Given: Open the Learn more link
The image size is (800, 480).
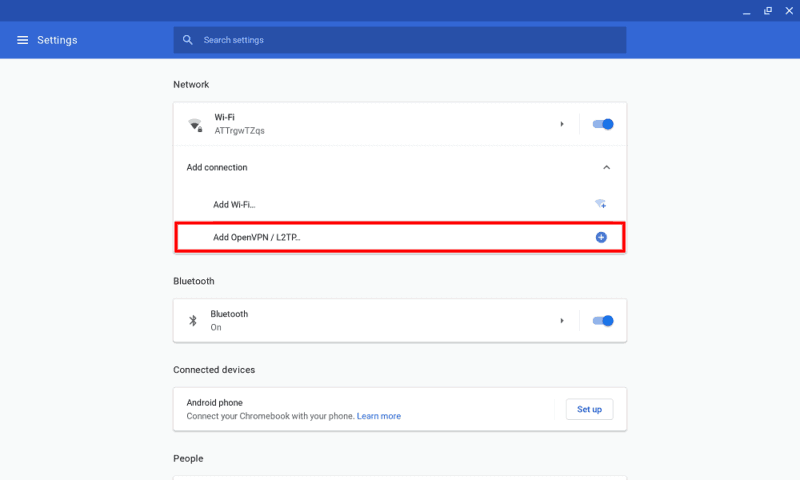Looking at the screenshot, I should point(379,416).
